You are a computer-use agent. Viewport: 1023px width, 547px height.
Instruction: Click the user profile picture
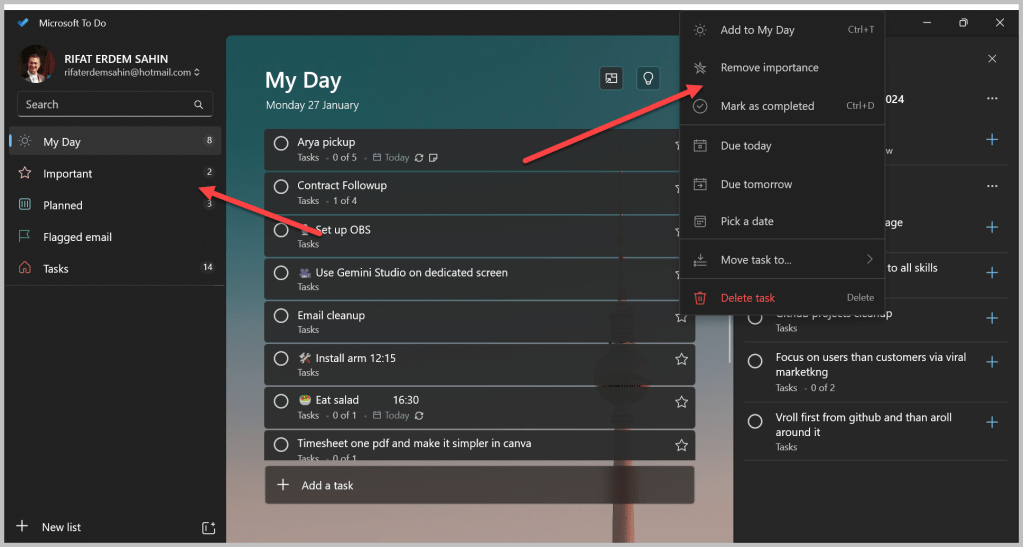pos(37,64)
